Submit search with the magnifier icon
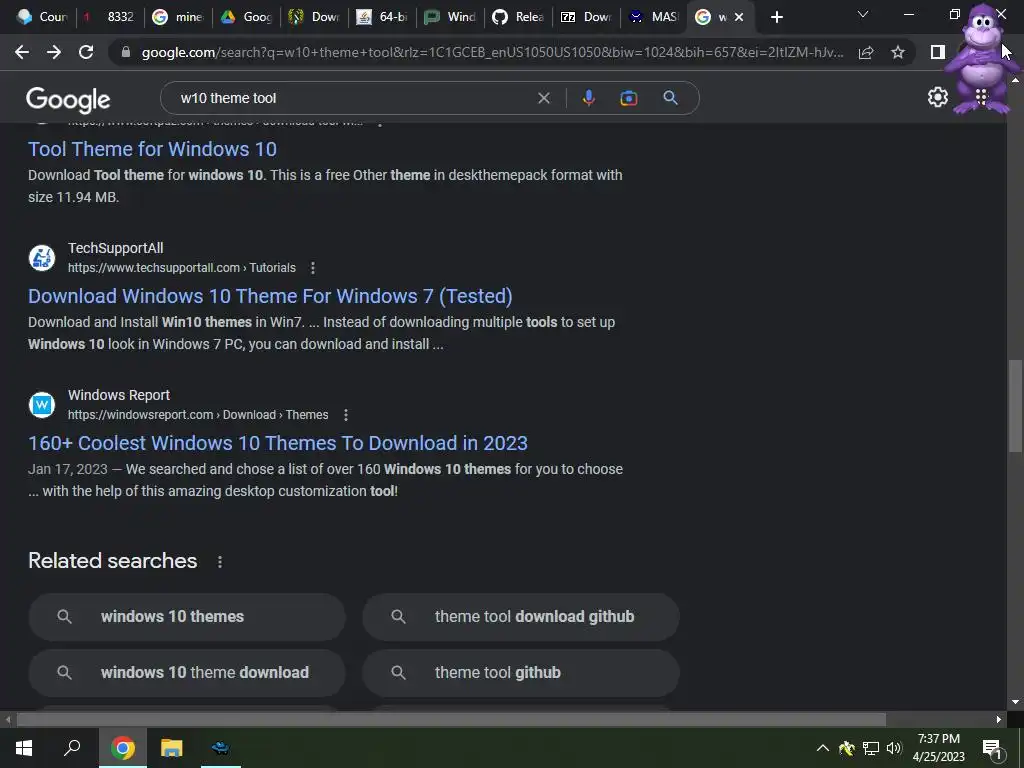The width and height of the screenshot is (1024, 768). coord(670,98)
